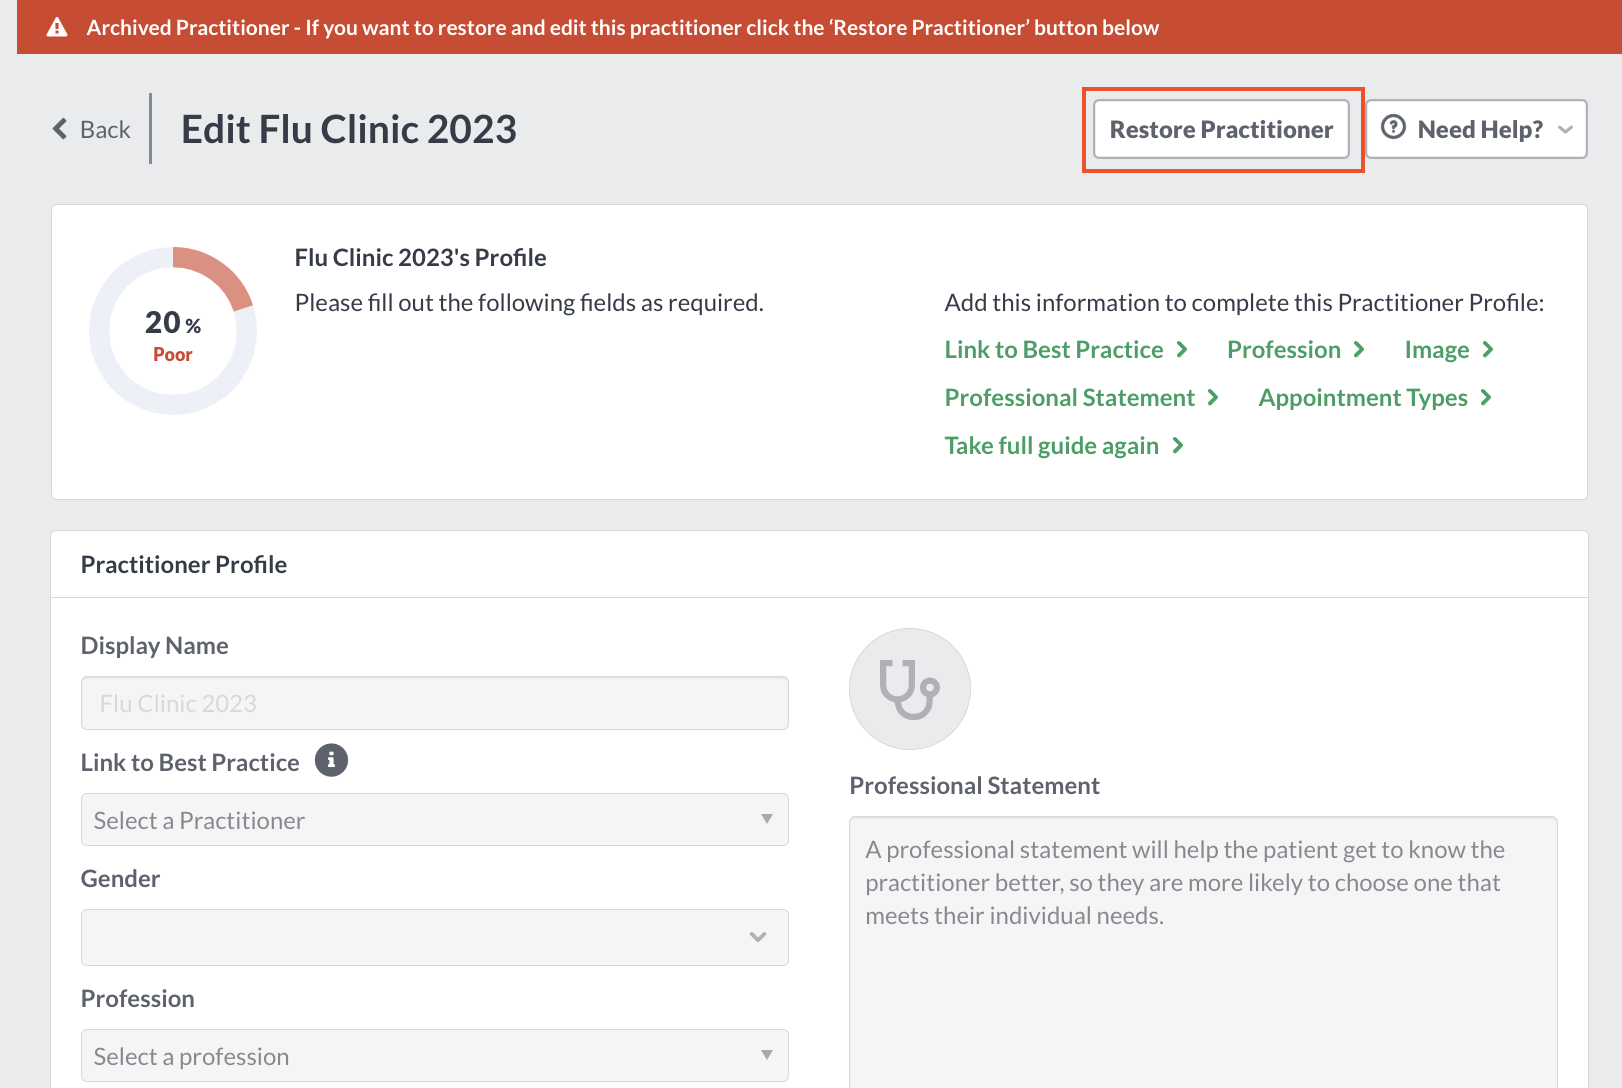Click the Restore Practitioner button
This screenshot has height=1088, width=1622.
pos(1221,129)
